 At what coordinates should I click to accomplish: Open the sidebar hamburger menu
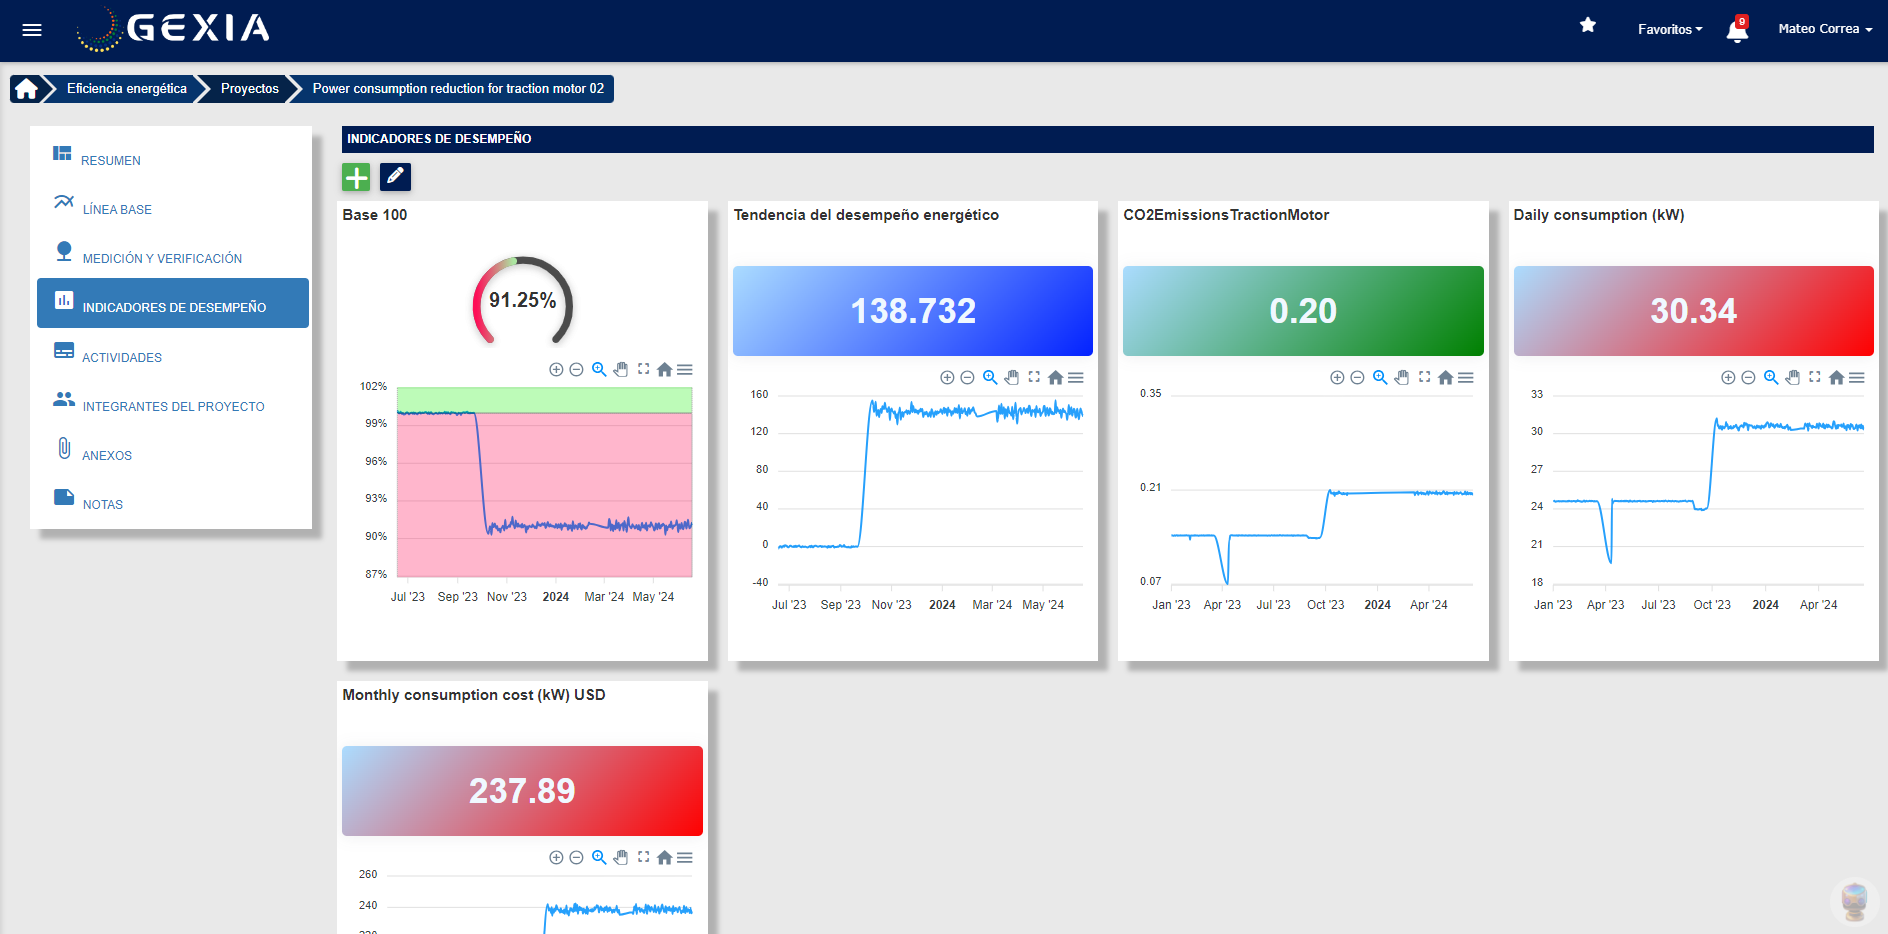[x=31, y=30]
